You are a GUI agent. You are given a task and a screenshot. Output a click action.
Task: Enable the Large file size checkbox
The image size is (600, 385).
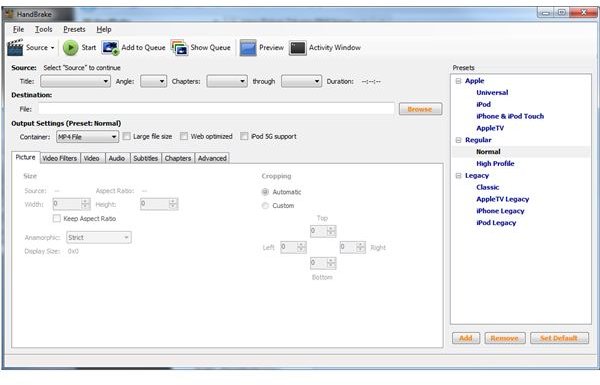[127, 136]
